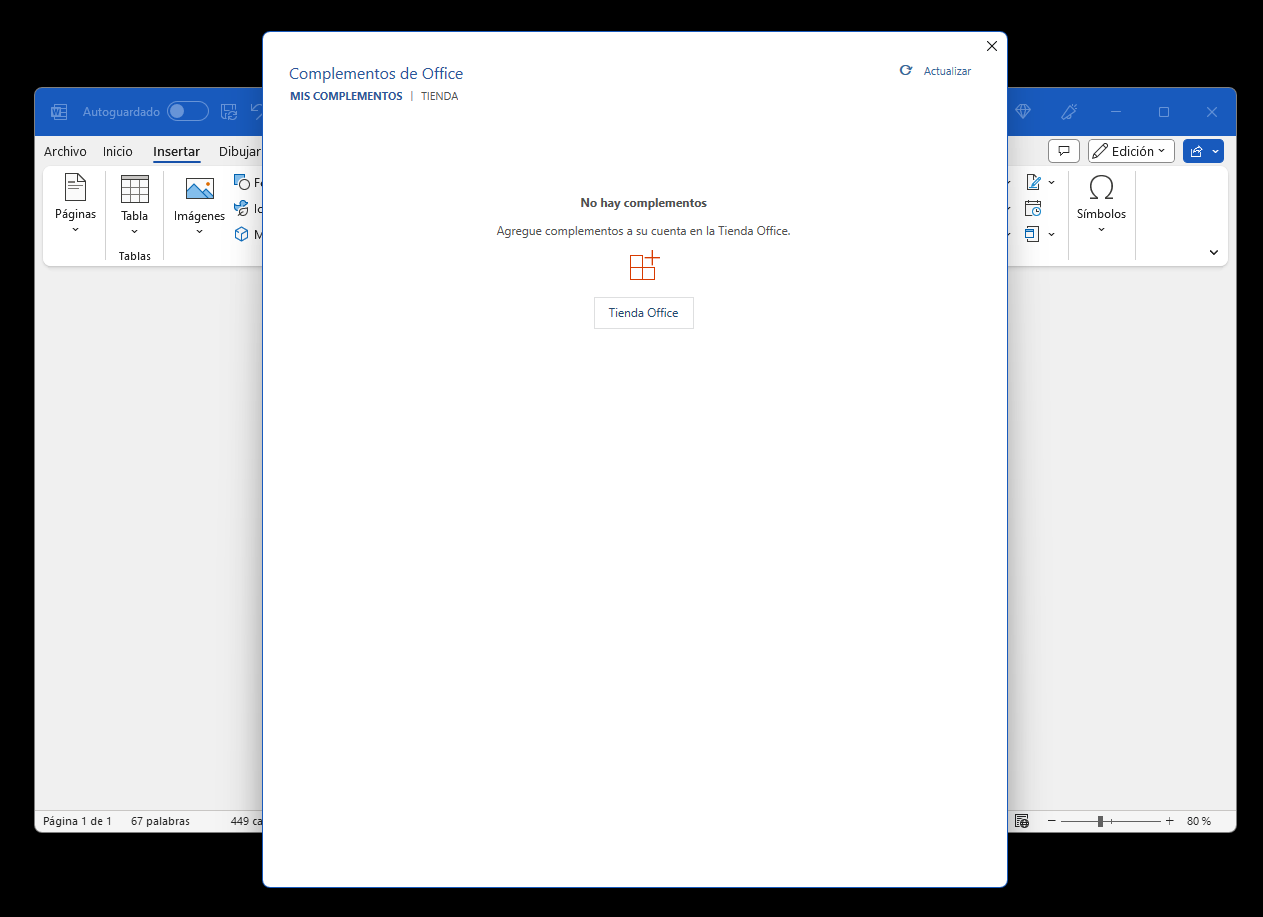Click the Formas shapes icon
Viewport: 1263px width, 917px height.
(x=241, y=182)
